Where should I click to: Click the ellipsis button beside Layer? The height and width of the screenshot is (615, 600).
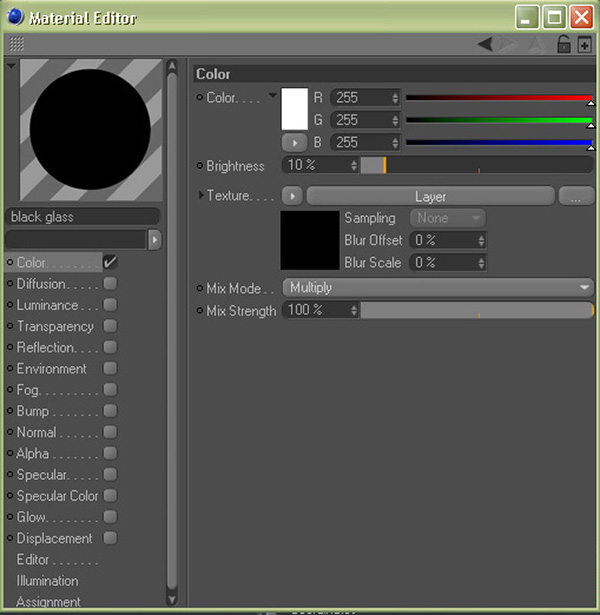point(576,196)
